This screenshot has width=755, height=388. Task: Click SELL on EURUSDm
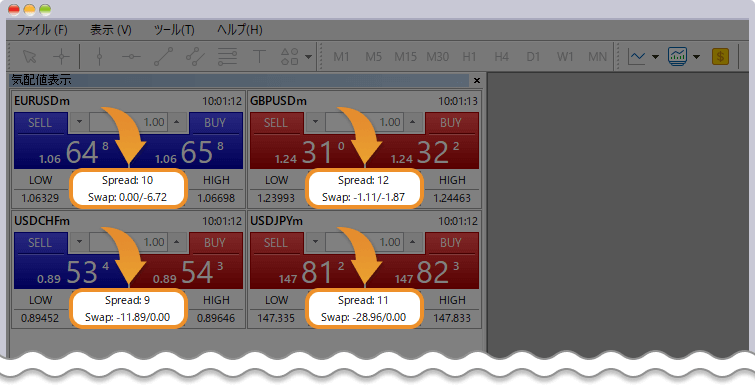[x=40, y=123]
